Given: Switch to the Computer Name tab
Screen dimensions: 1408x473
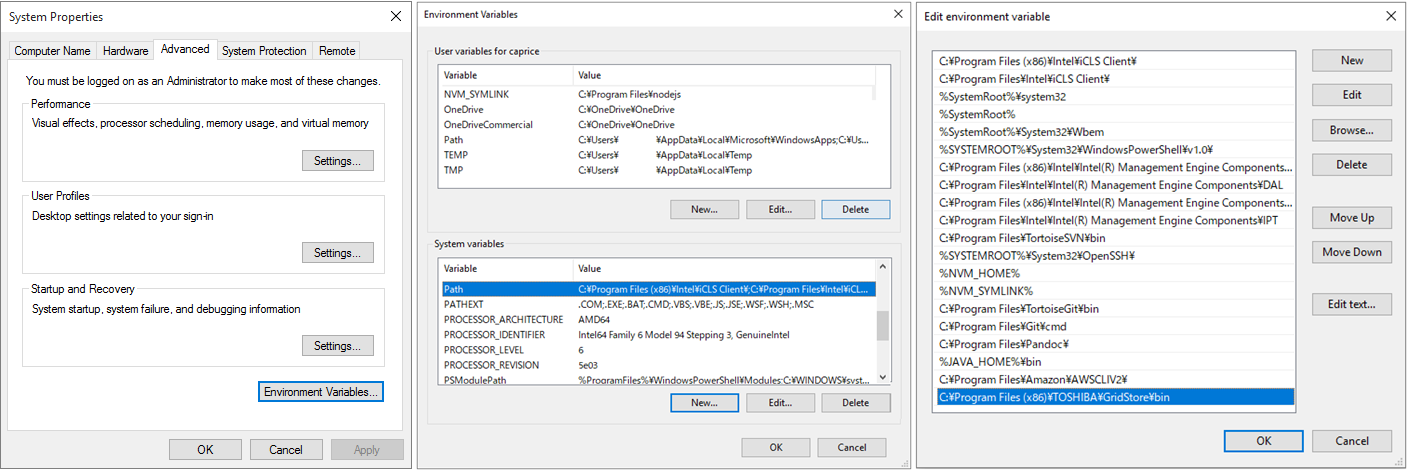Looking at the screenshot, I should click(52, 51).
